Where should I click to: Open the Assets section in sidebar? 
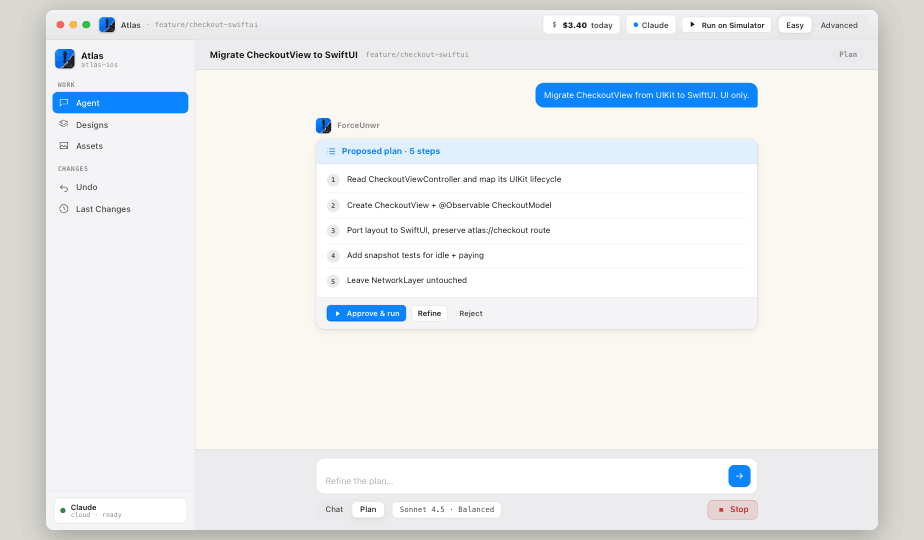point(120,146)
